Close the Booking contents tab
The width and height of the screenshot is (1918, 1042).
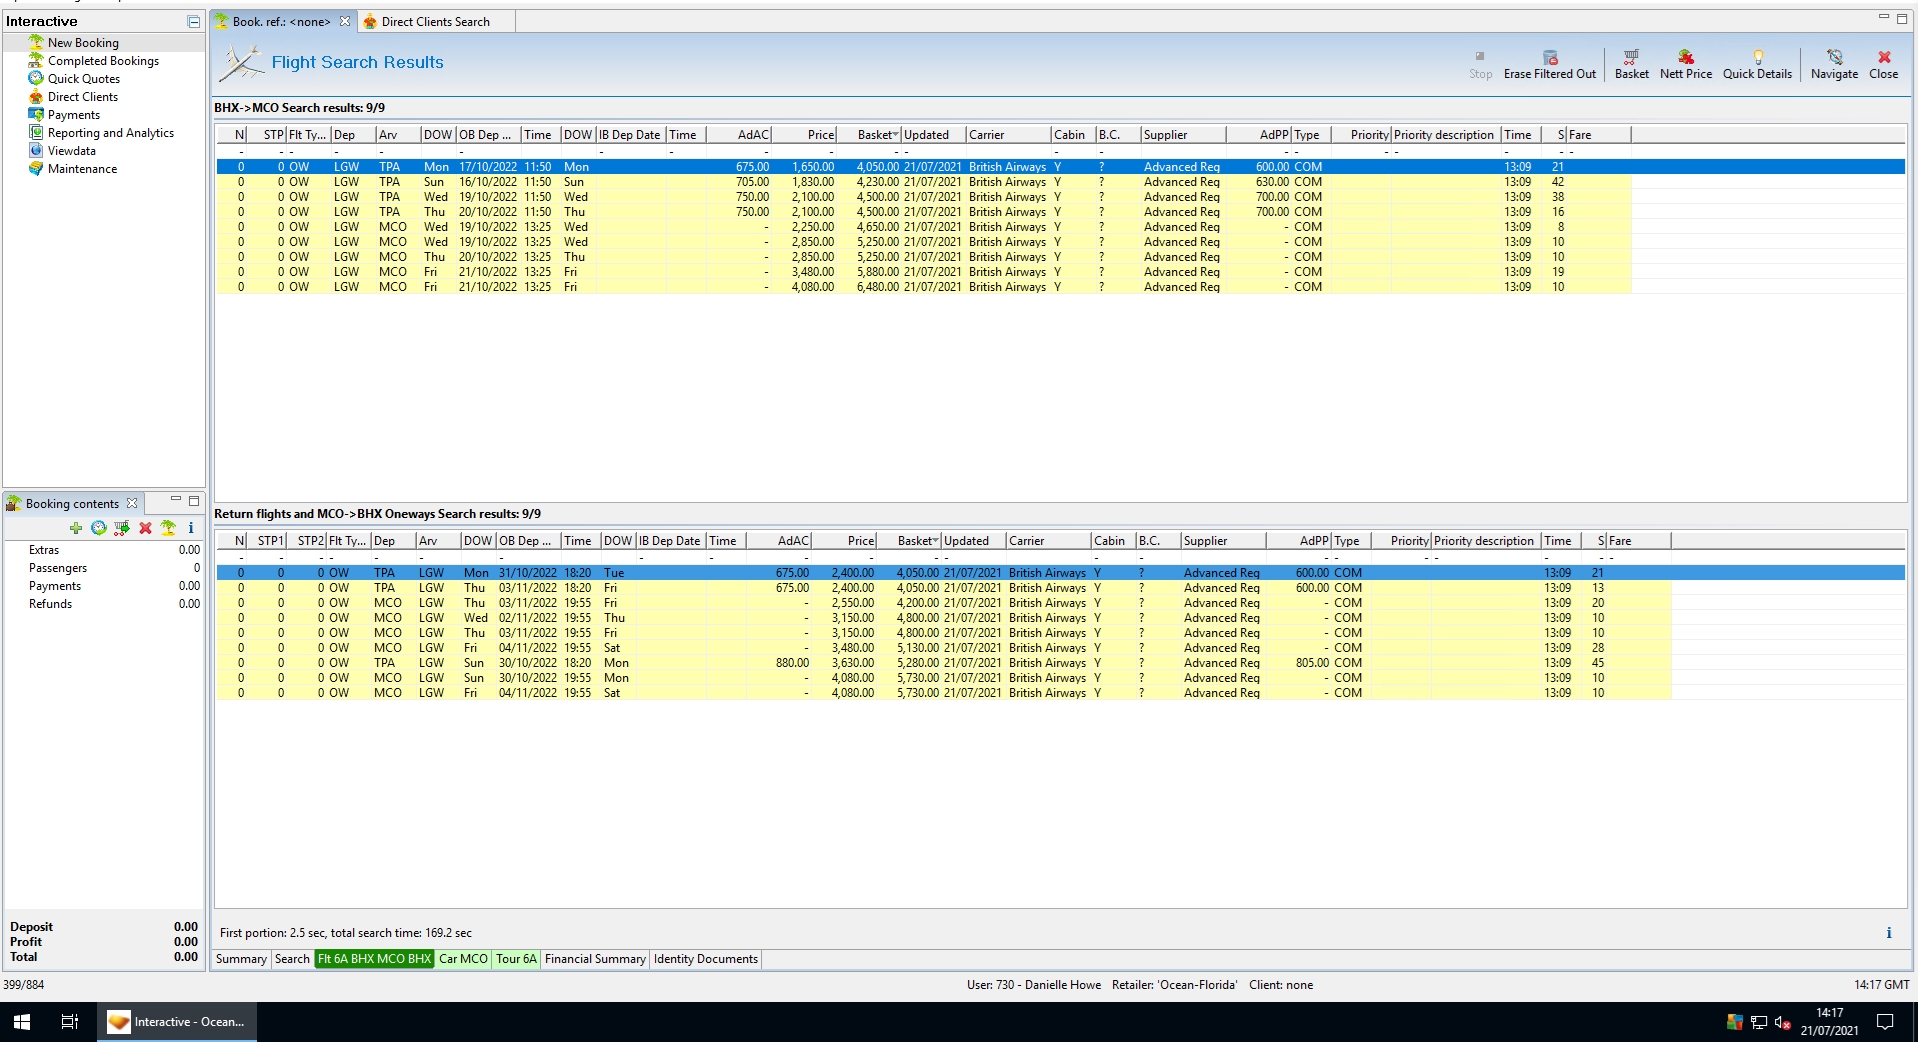click(132, 503)
